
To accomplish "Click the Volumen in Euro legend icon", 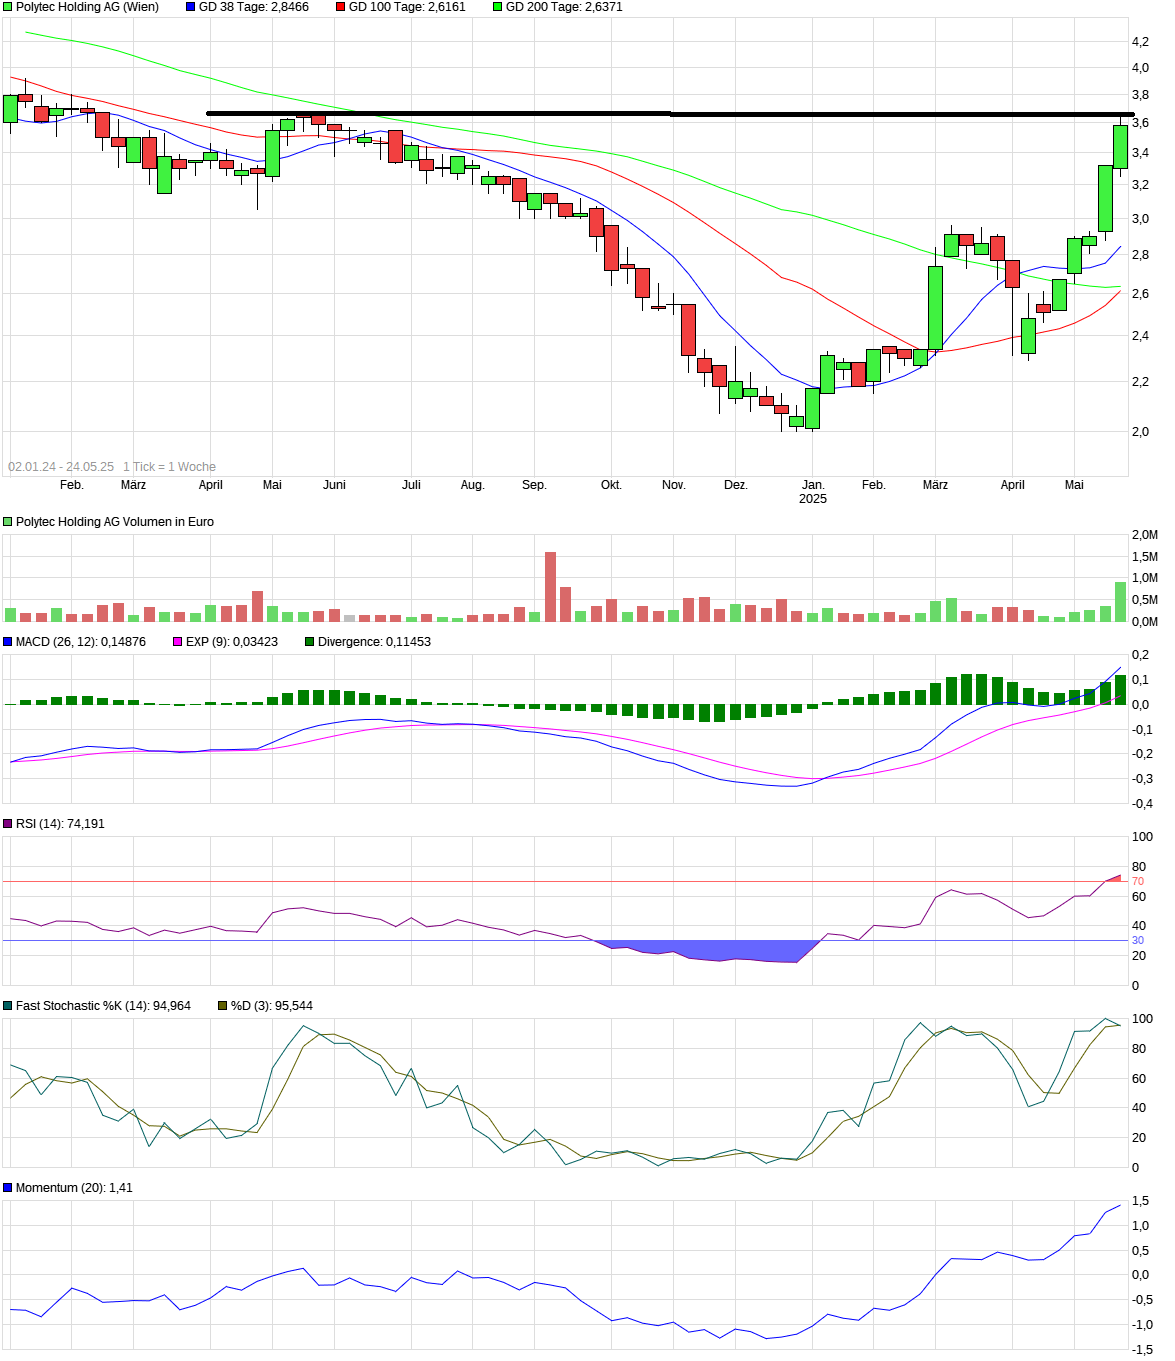I will (7, 521).
